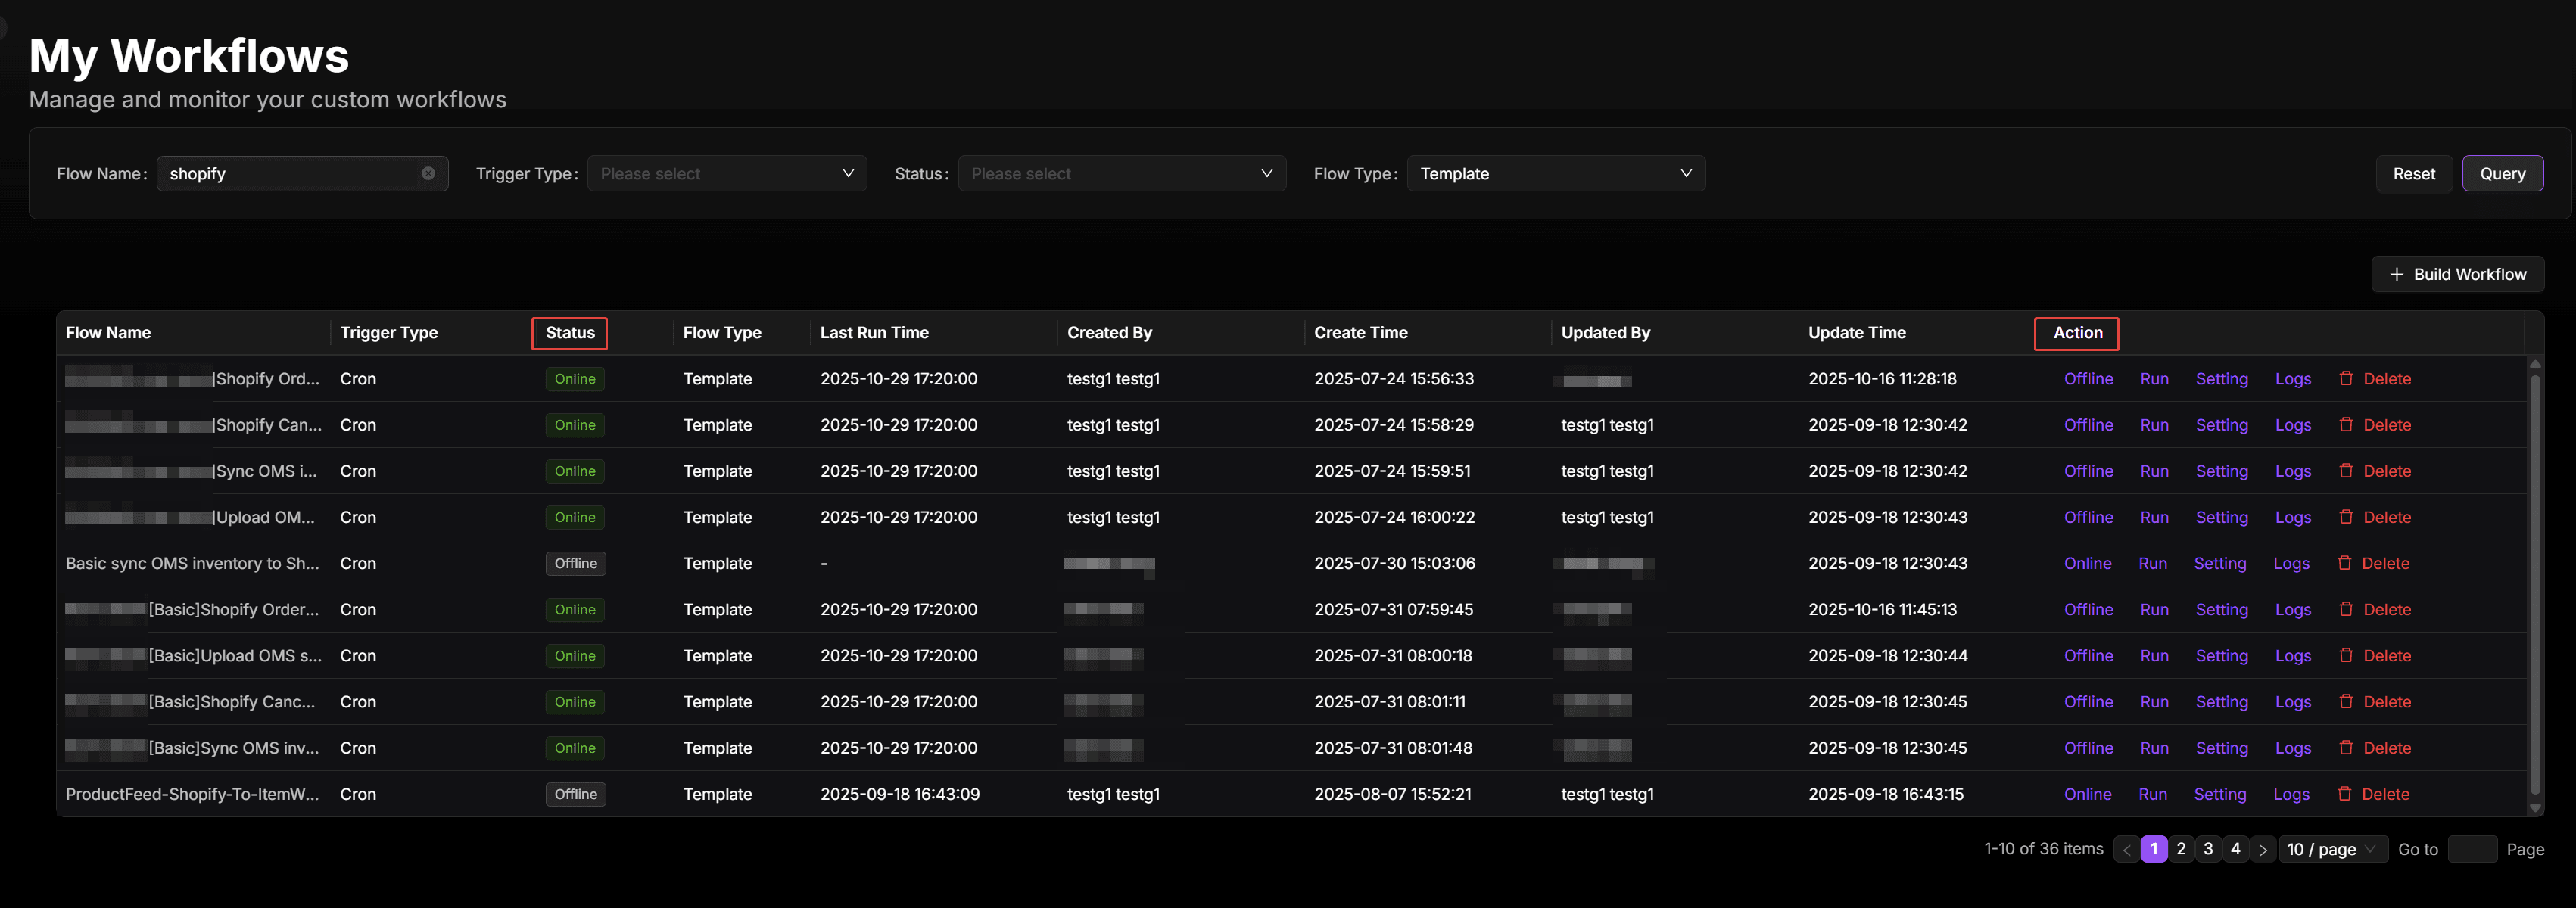Click the previous page arrow

click(2126, 849)
